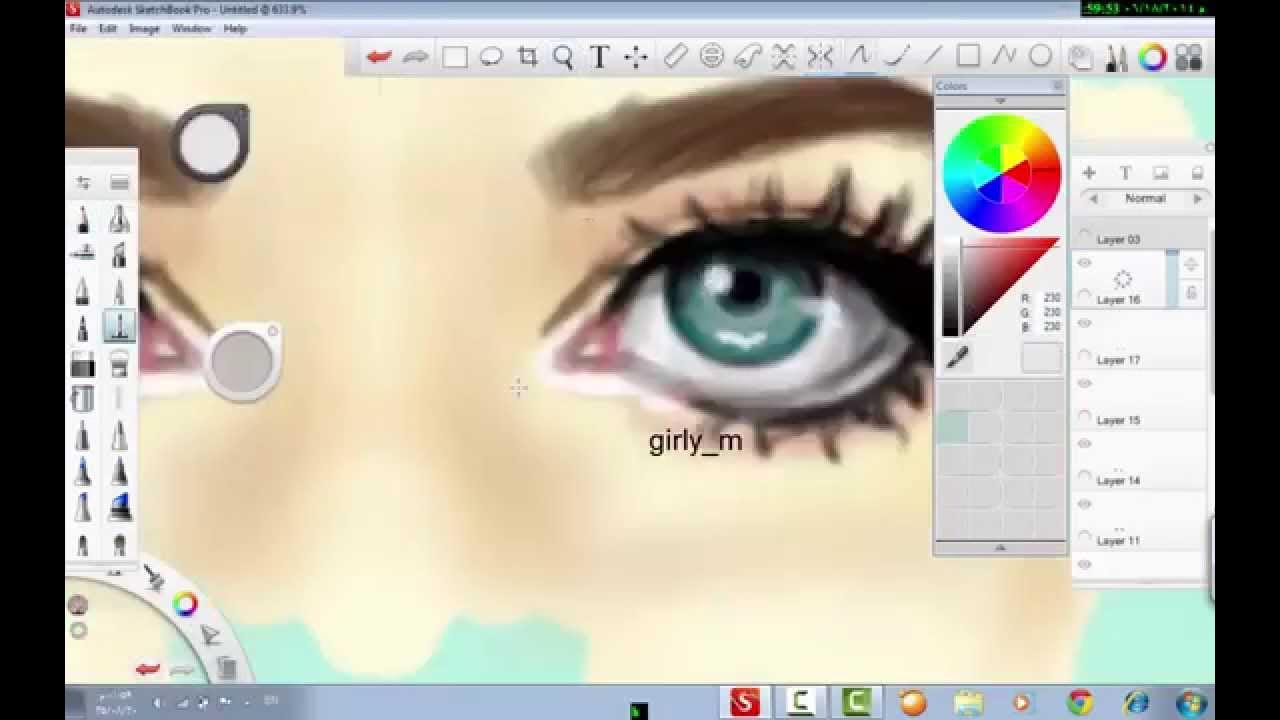Screen dimensions: 1280x720
Task: Open the Layer editor from toolbar
Action: click(x=1080, y=57)
